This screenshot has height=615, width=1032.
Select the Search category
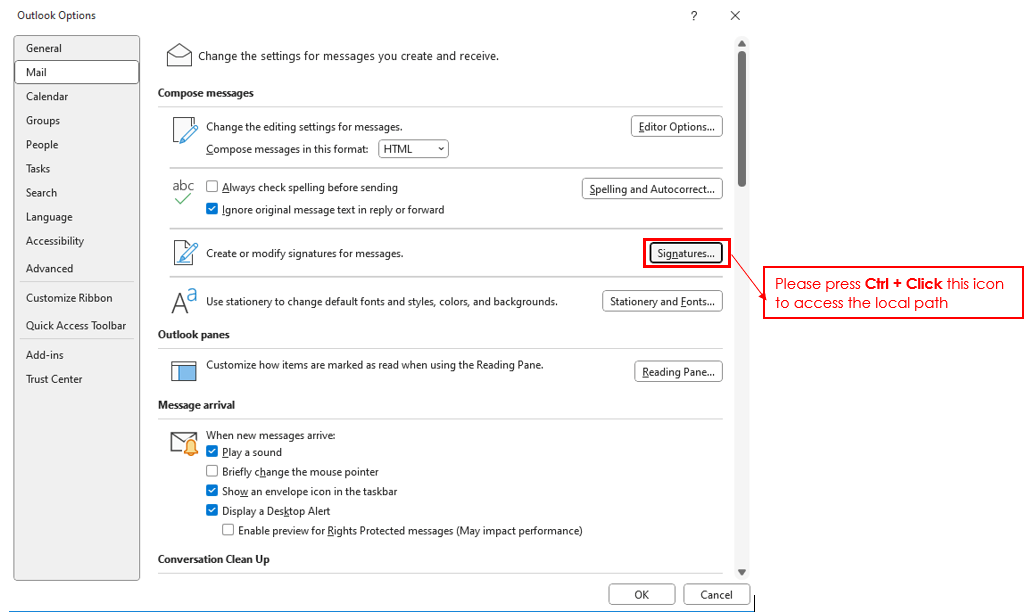[x=76, y=193]
